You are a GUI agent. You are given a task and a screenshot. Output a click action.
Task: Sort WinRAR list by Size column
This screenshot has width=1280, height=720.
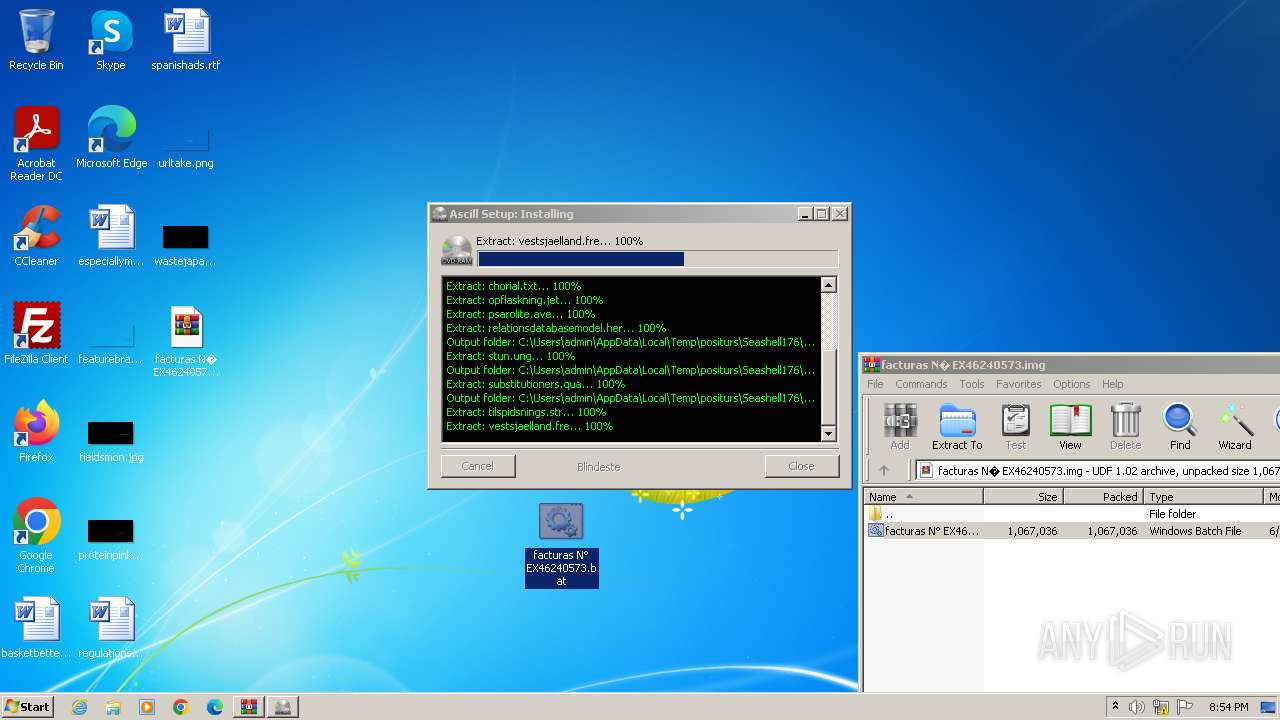tap(1023, 496)
